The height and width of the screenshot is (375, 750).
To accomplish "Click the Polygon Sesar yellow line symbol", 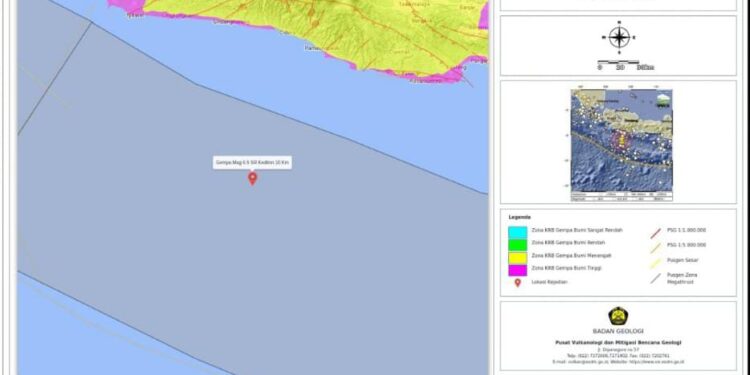I will (x=655, y=263).
